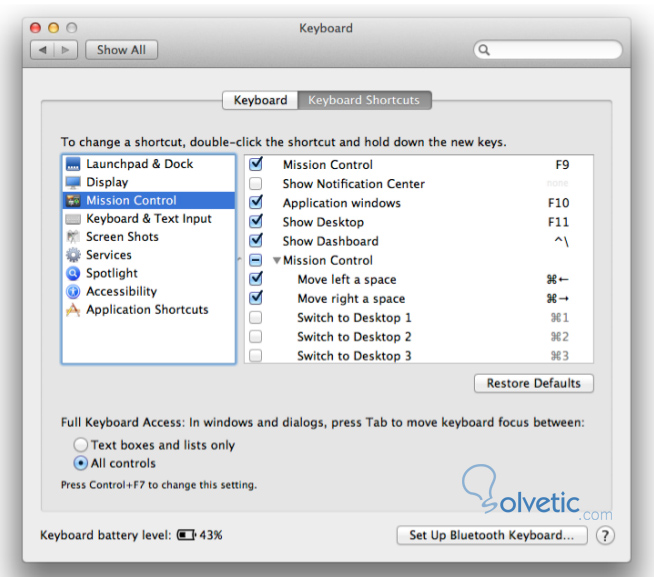Click the Switch to Desktop 2 label
The height and width of the screenshot is (577, 654).
click(354, 337)
